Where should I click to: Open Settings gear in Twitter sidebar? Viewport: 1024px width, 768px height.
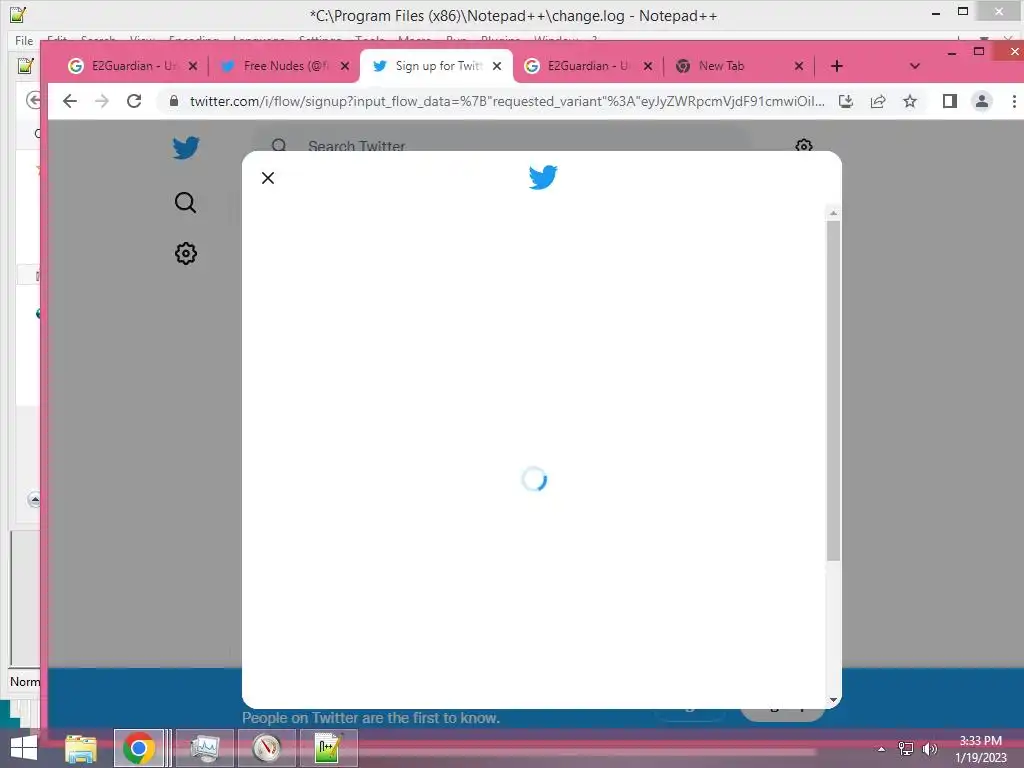click(x=185, y=253)
